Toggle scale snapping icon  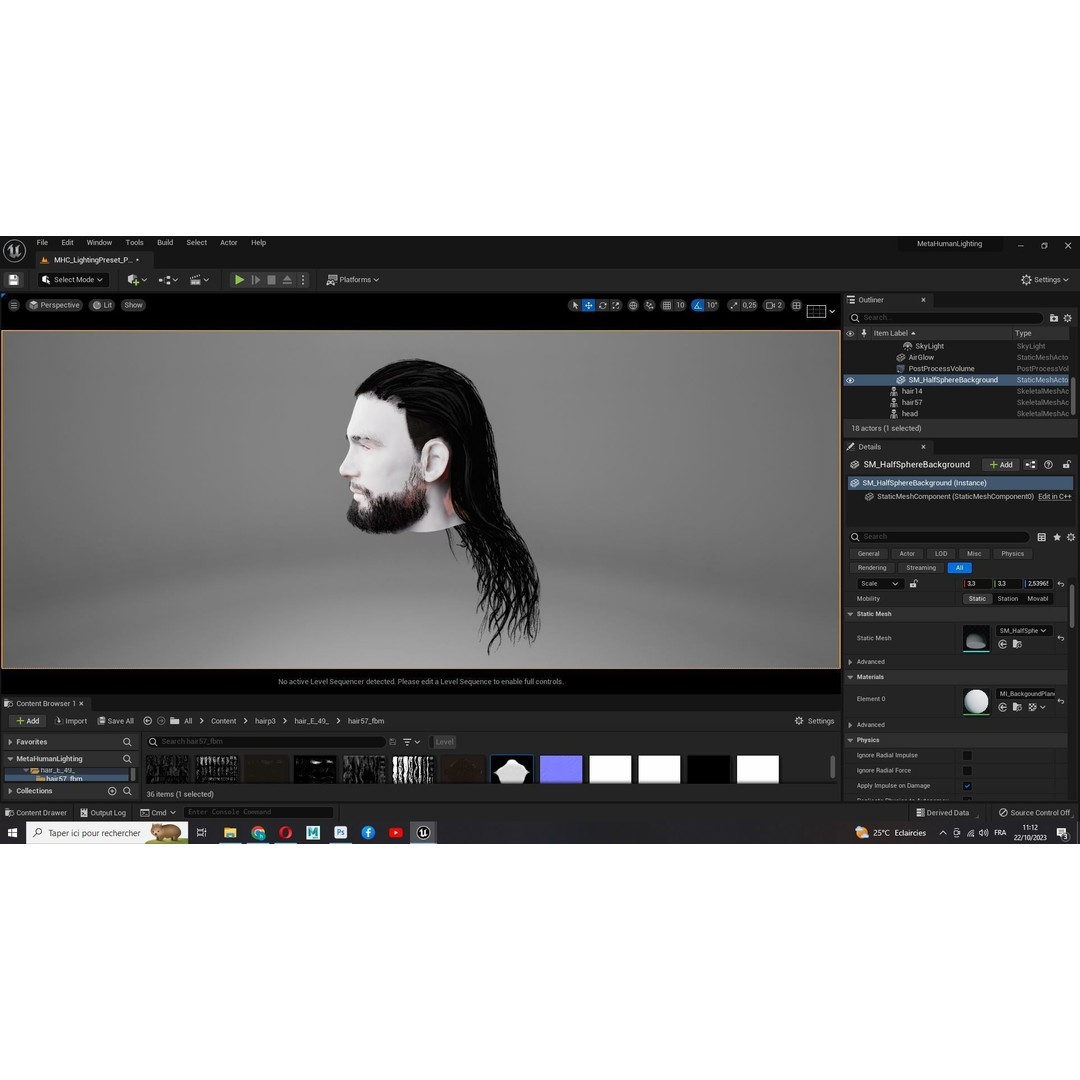point(734,305)
